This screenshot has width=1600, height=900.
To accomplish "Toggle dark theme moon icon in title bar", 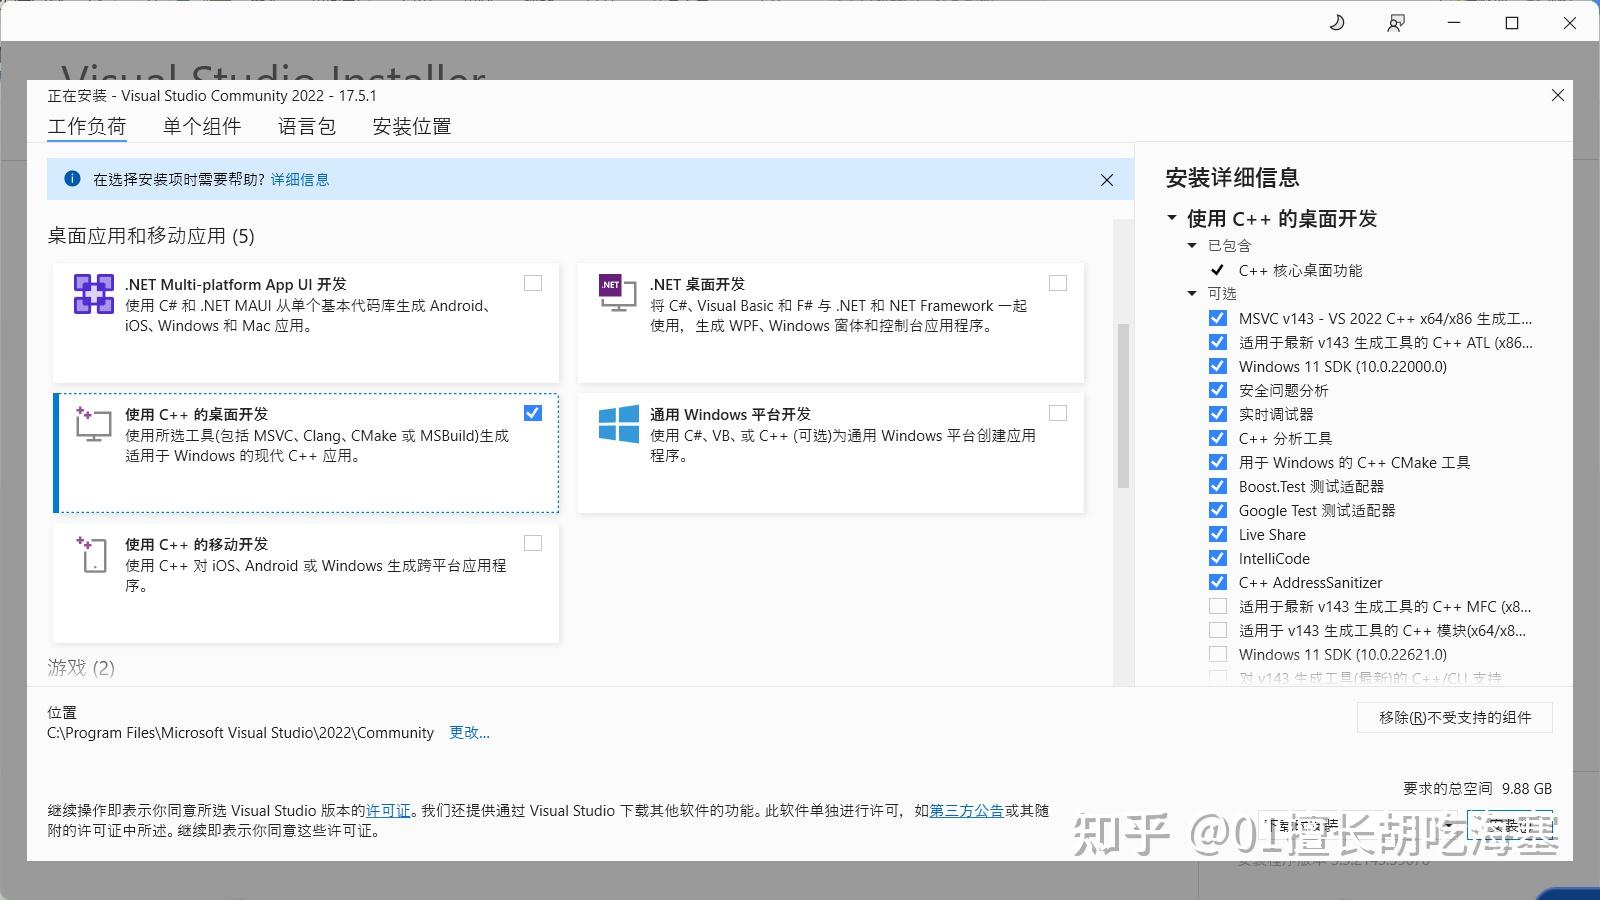I will pos(1337,22).
